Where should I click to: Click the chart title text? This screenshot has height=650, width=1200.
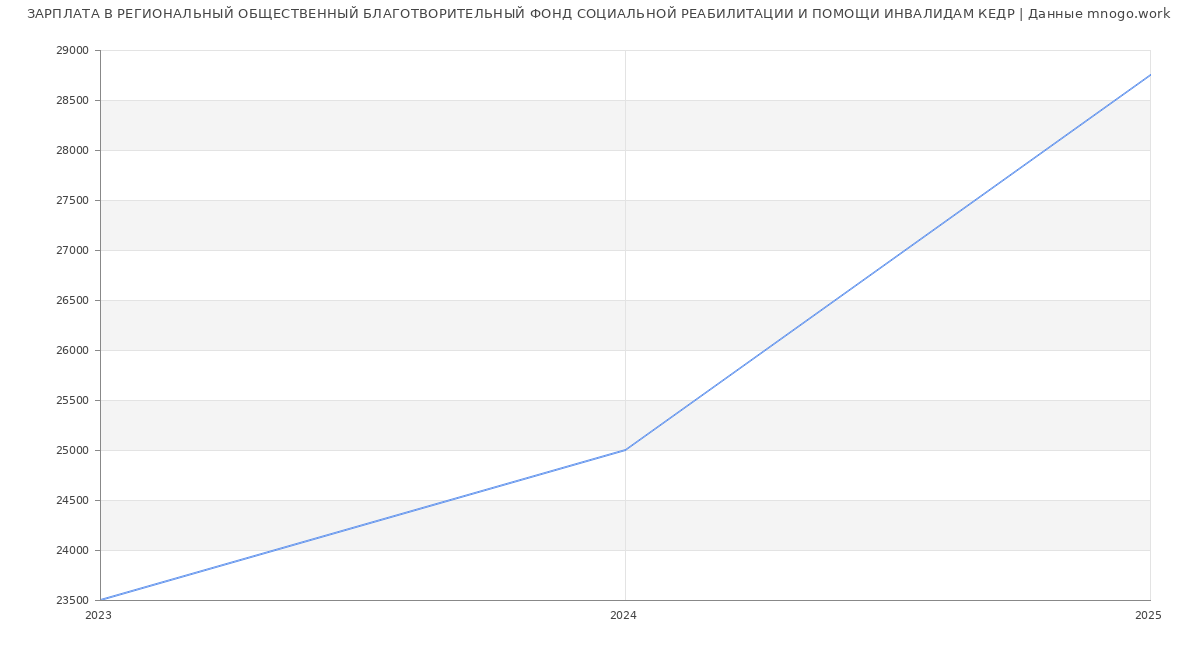point(598,14)
